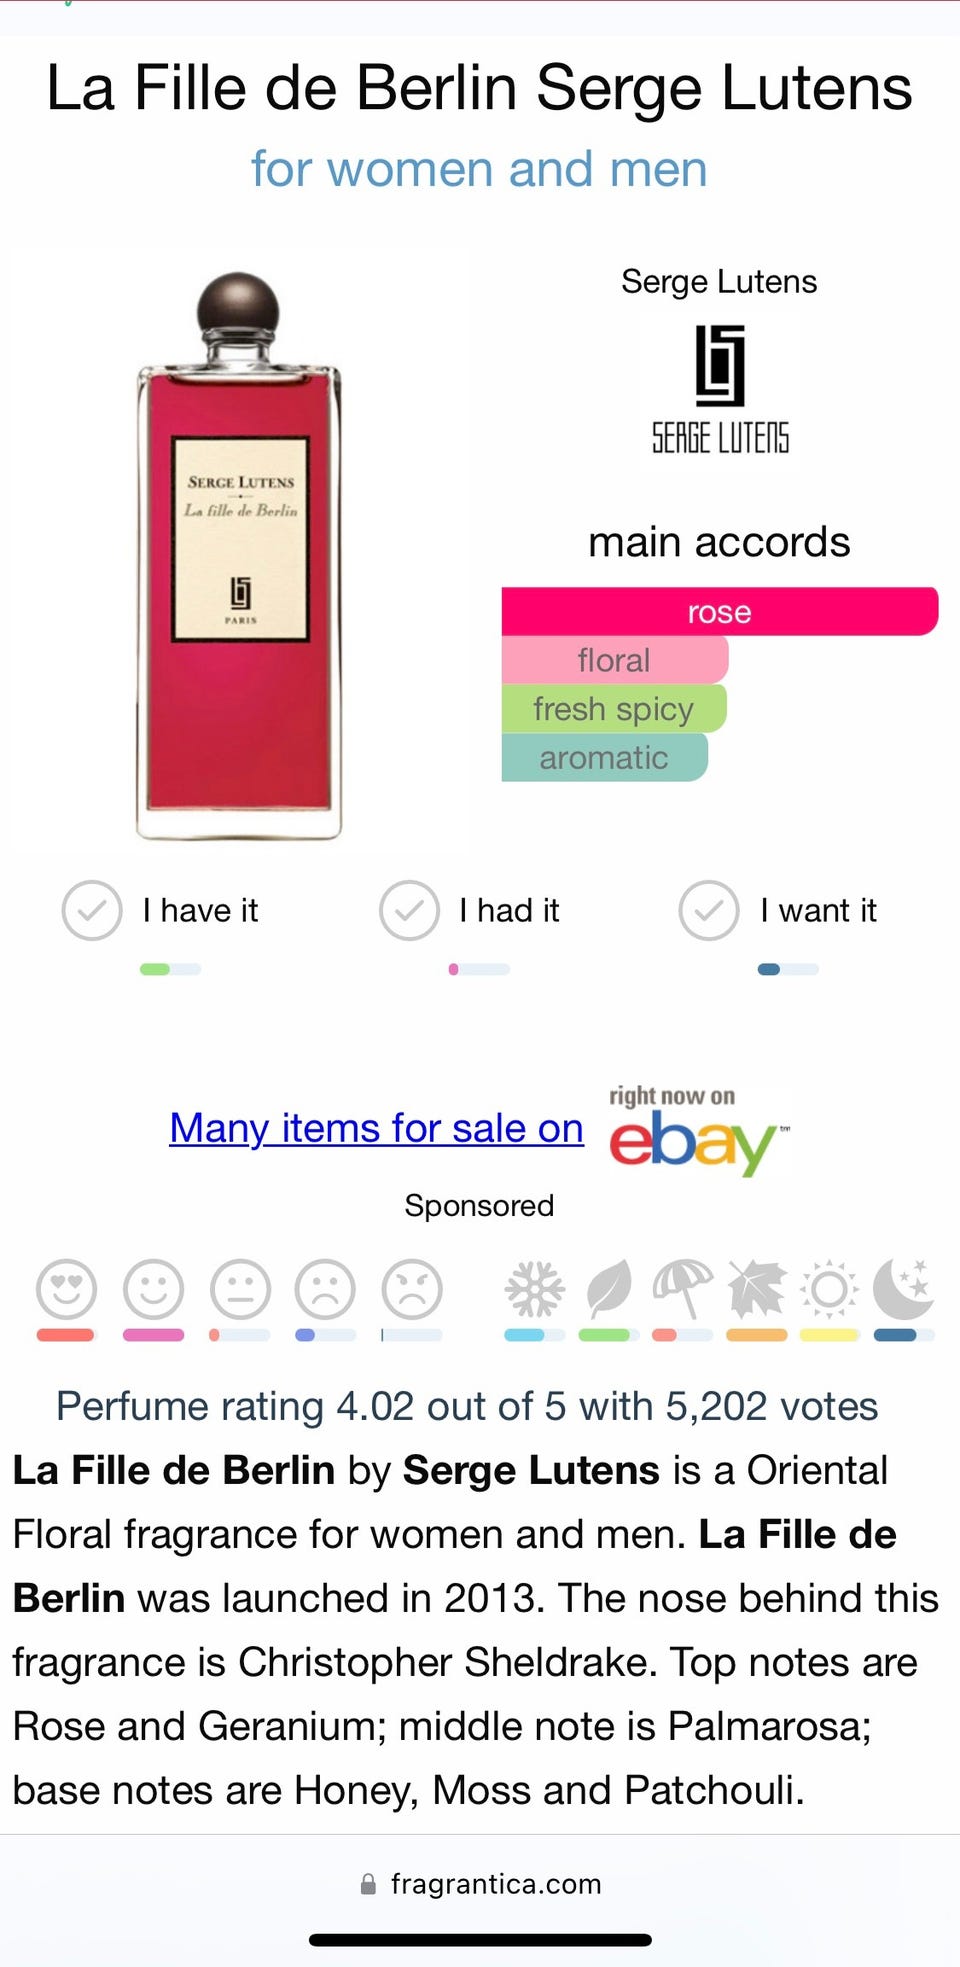Check the 'I want it' circle
The width and height of the screenshot is (960, 1967).
tap(709, 910)
